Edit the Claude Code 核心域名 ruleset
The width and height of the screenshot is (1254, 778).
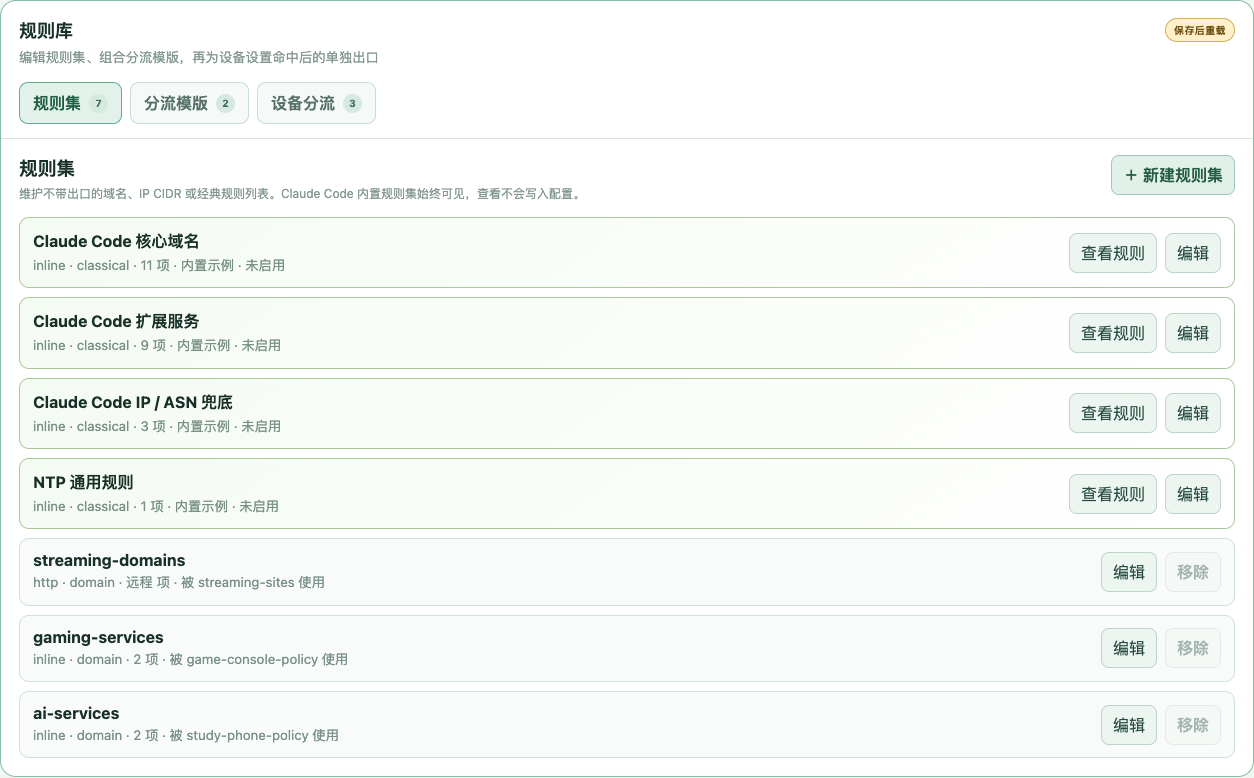coord(1193,253)
